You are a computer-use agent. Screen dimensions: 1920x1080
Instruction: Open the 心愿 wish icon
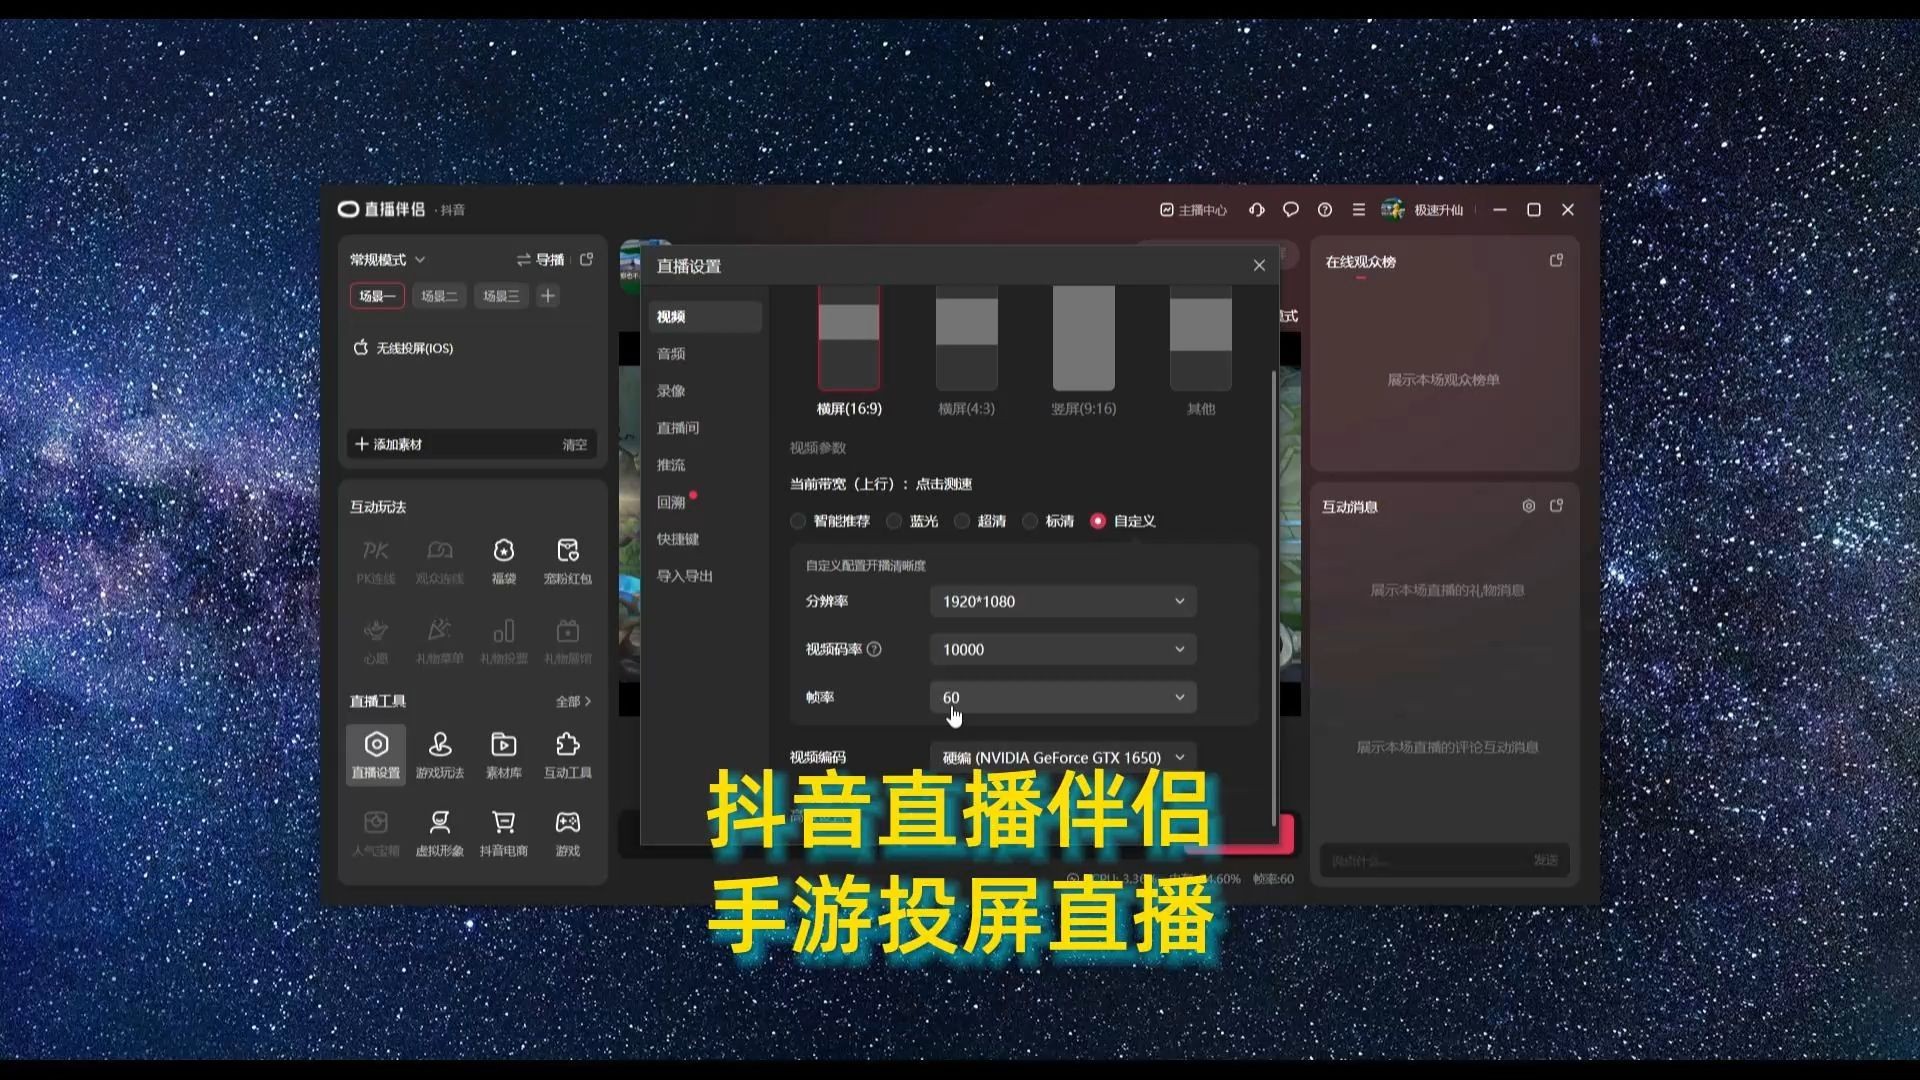pyautogui.click(x=376, y=642)
